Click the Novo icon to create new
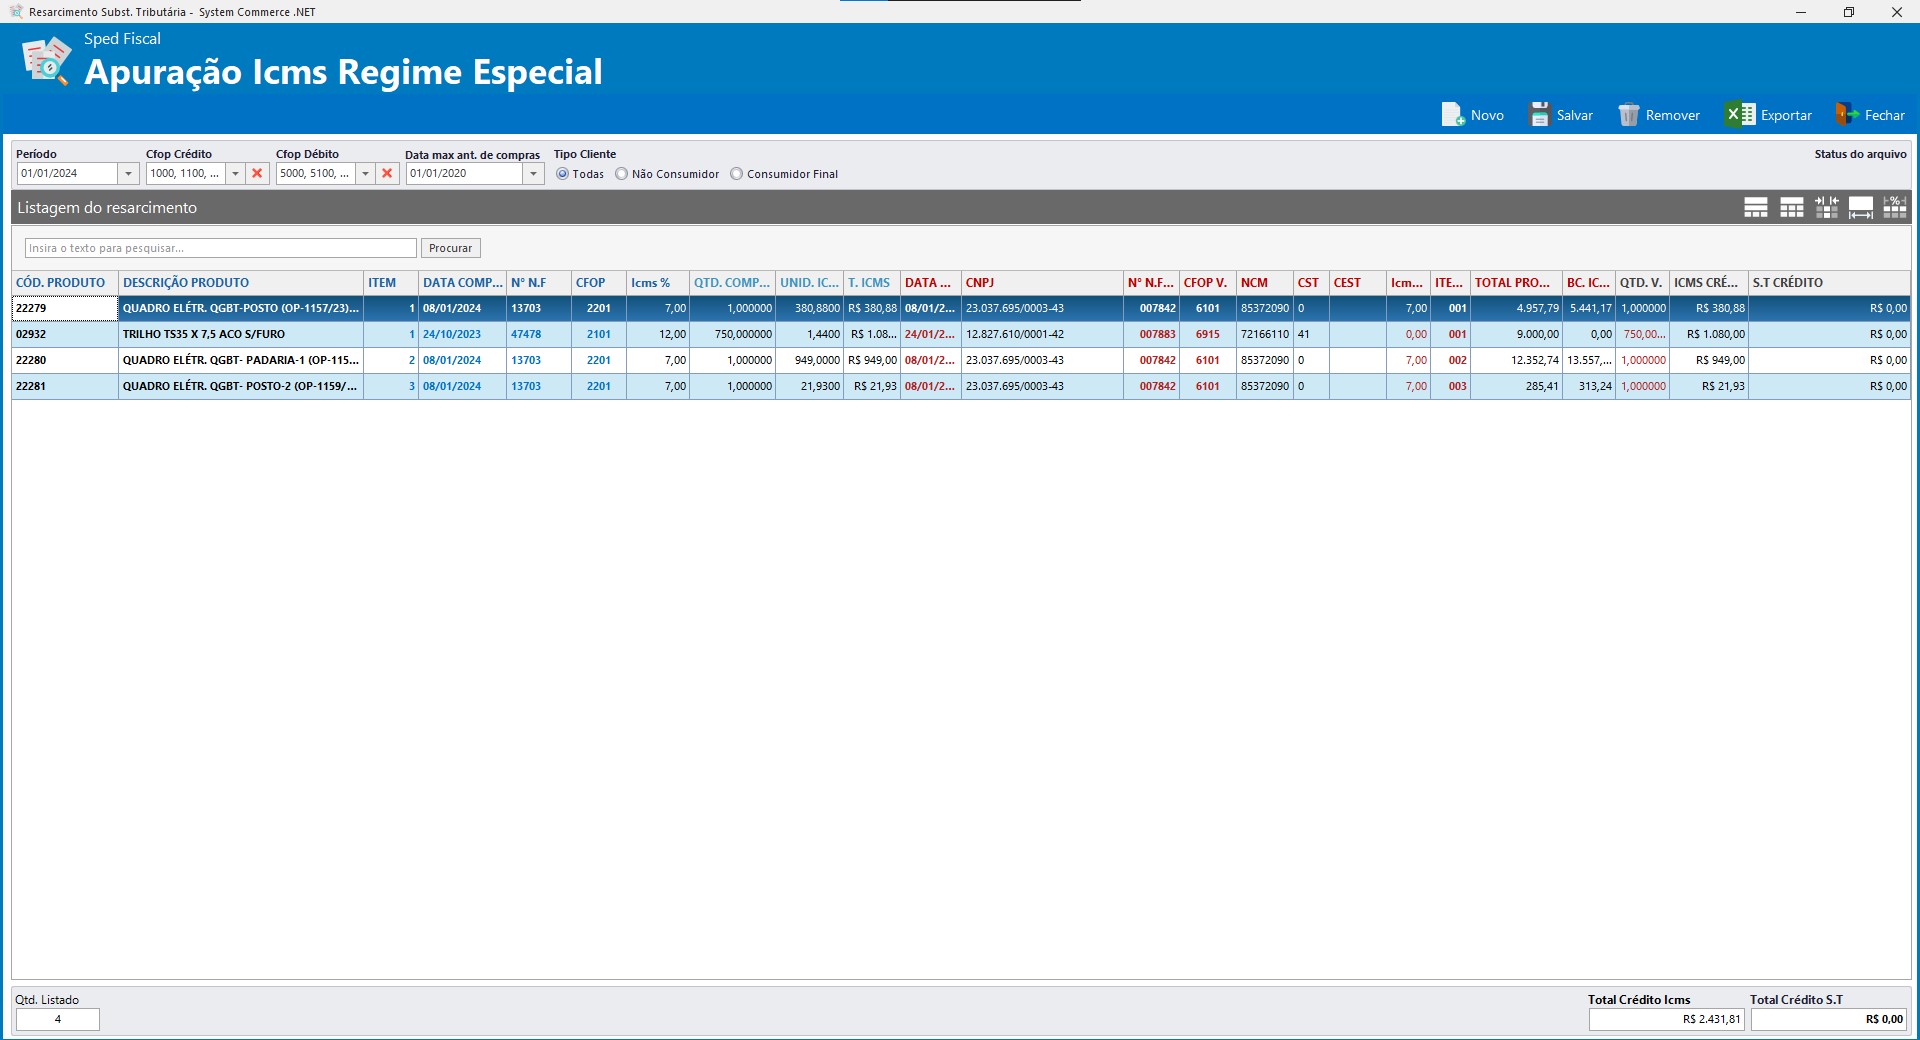This screenshot has width=1920, height=1040. point(1451,114)
